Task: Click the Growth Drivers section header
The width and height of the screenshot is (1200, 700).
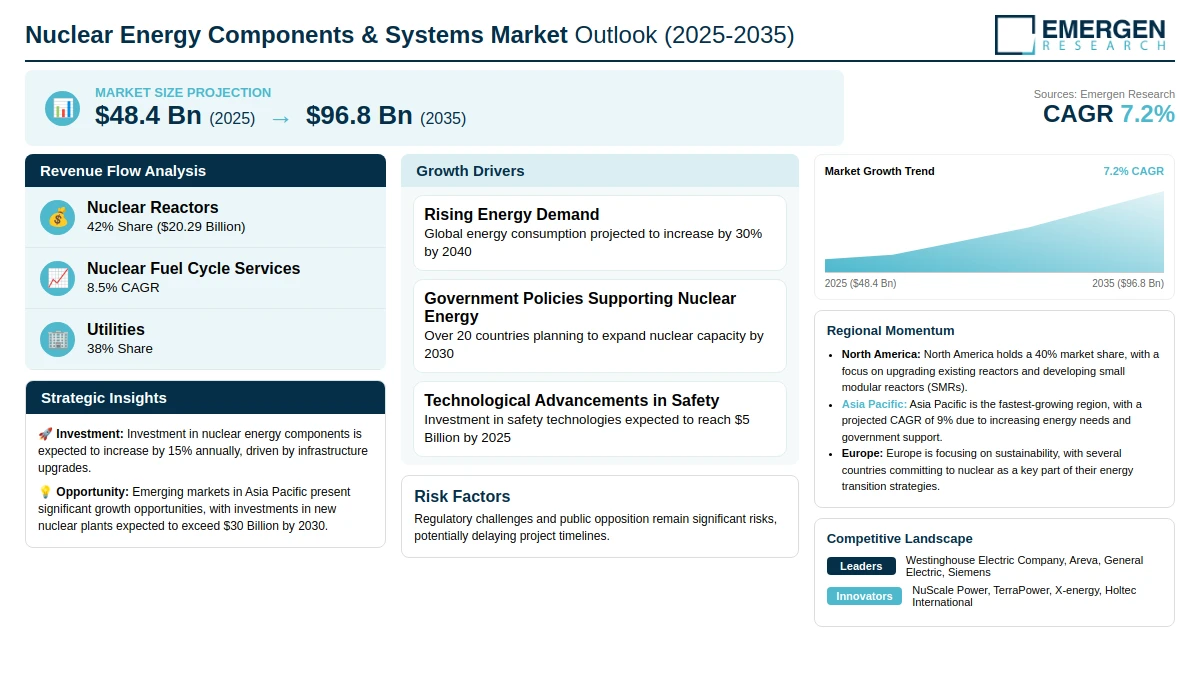Action: pos(600,171)
